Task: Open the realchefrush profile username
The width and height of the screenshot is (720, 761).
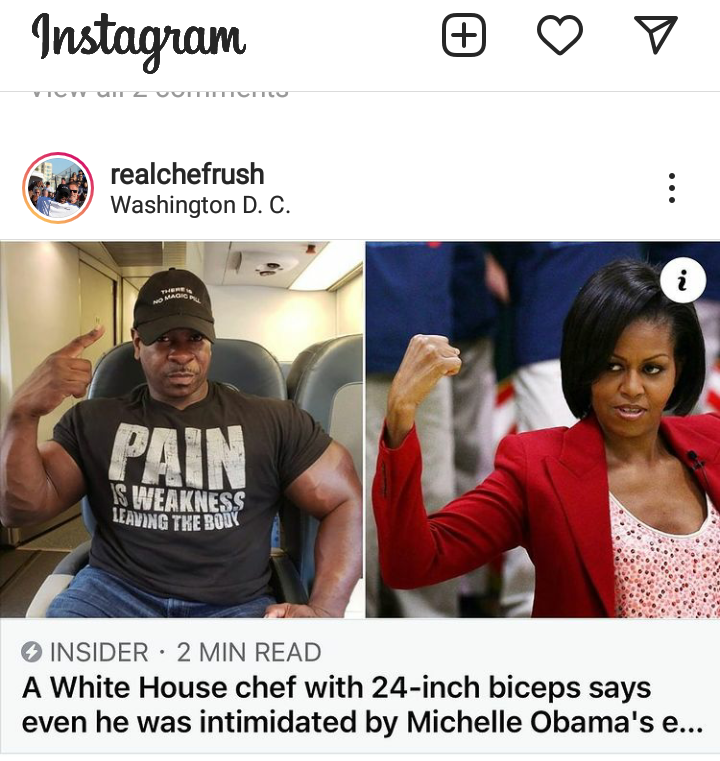Action: (x=187, y=174)
